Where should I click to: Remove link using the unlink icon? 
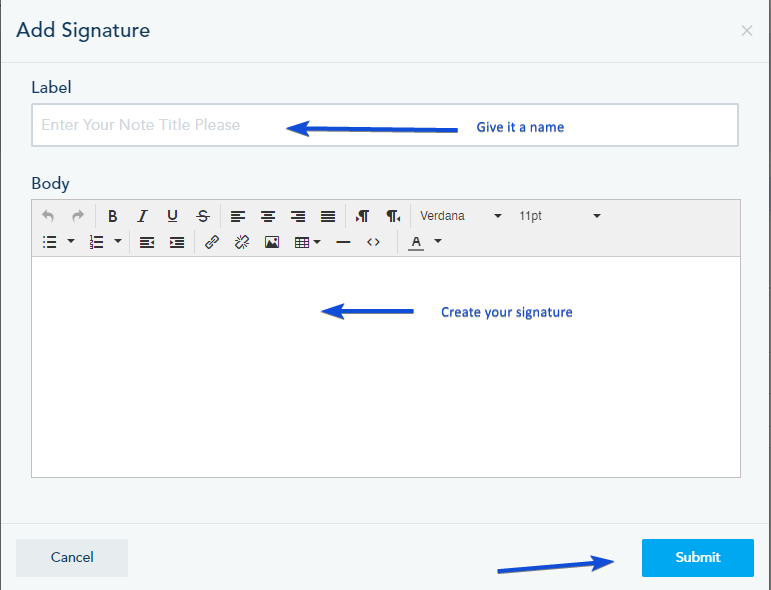242,242
